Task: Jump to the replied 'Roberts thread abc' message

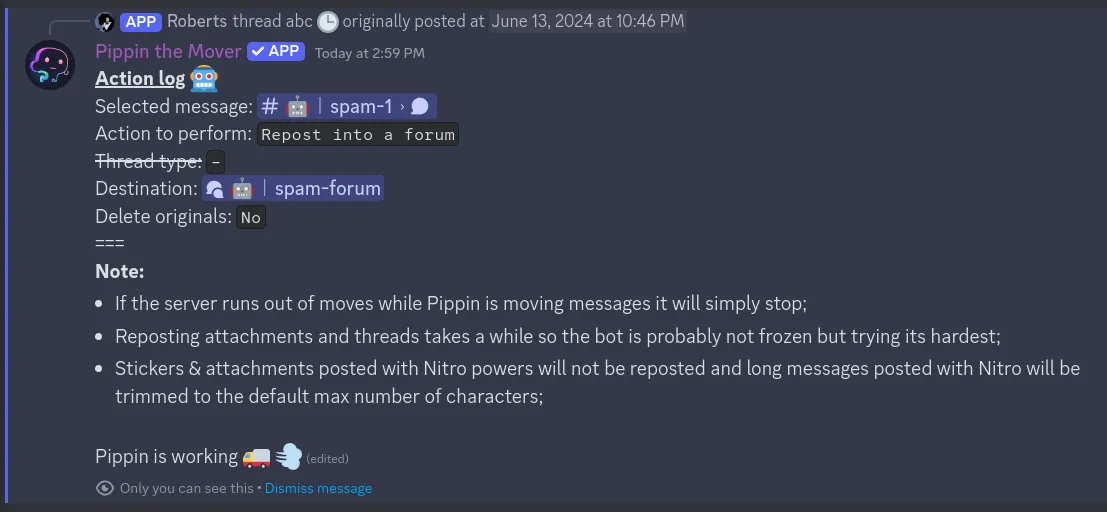Action: (x=239, y=21)
